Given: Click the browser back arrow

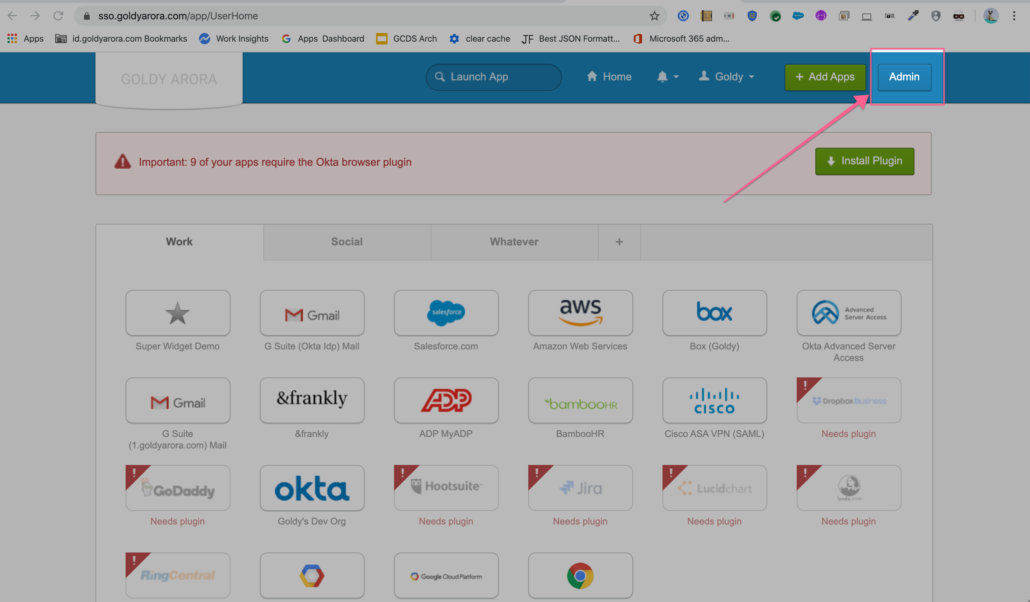Looking at the screenshot, I should pos(12,16).
